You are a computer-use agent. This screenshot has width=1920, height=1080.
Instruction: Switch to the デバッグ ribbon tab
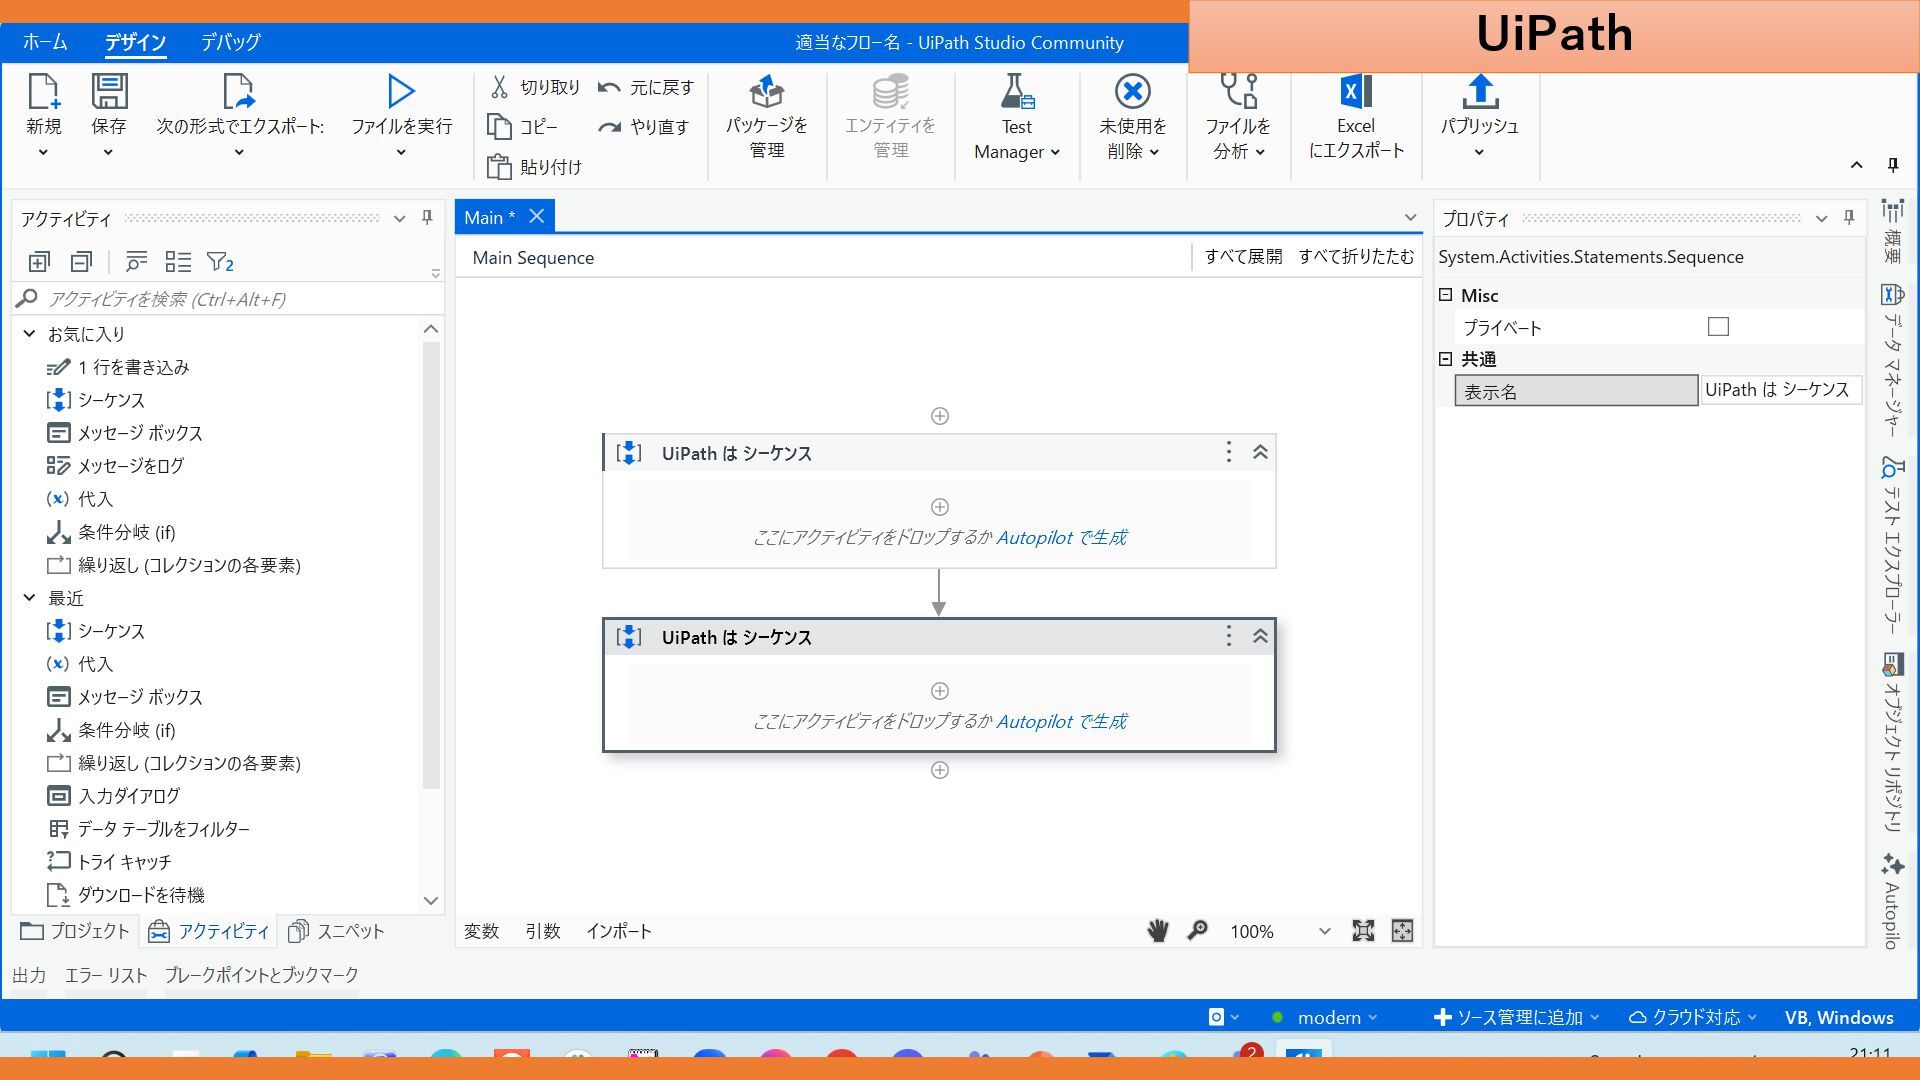(x=230, y=42)
